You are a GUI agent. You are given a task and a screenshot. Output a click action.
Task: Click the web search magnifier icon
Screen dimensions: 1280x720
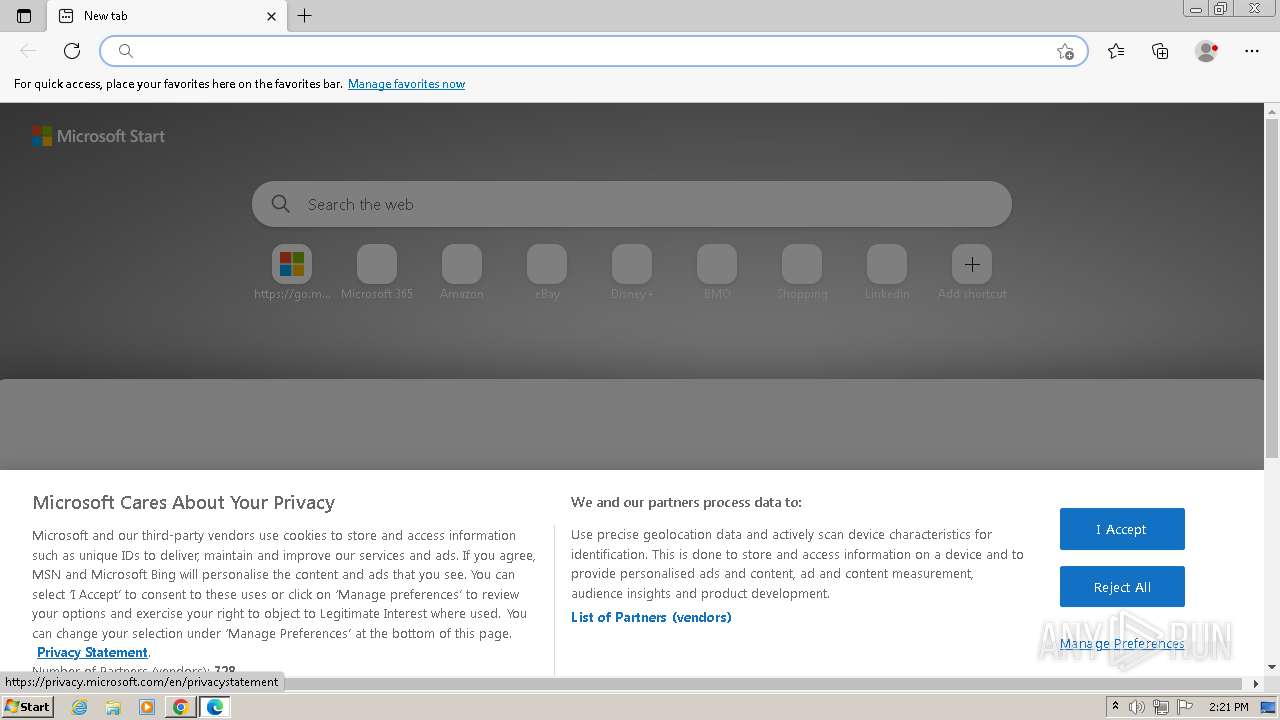[x=281, y=204]
